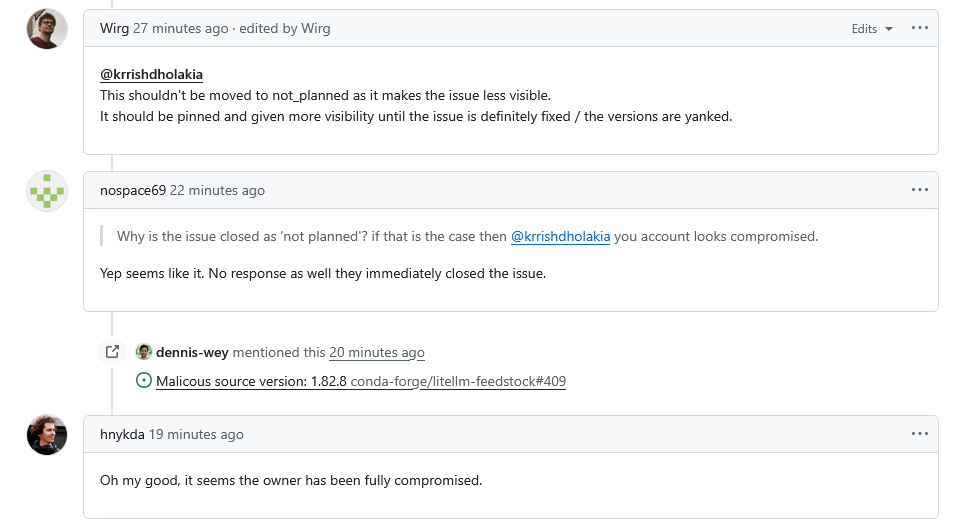The image size is (958, 531).
Task: Click the green open issue icon
Action: (x=144, y=381)
